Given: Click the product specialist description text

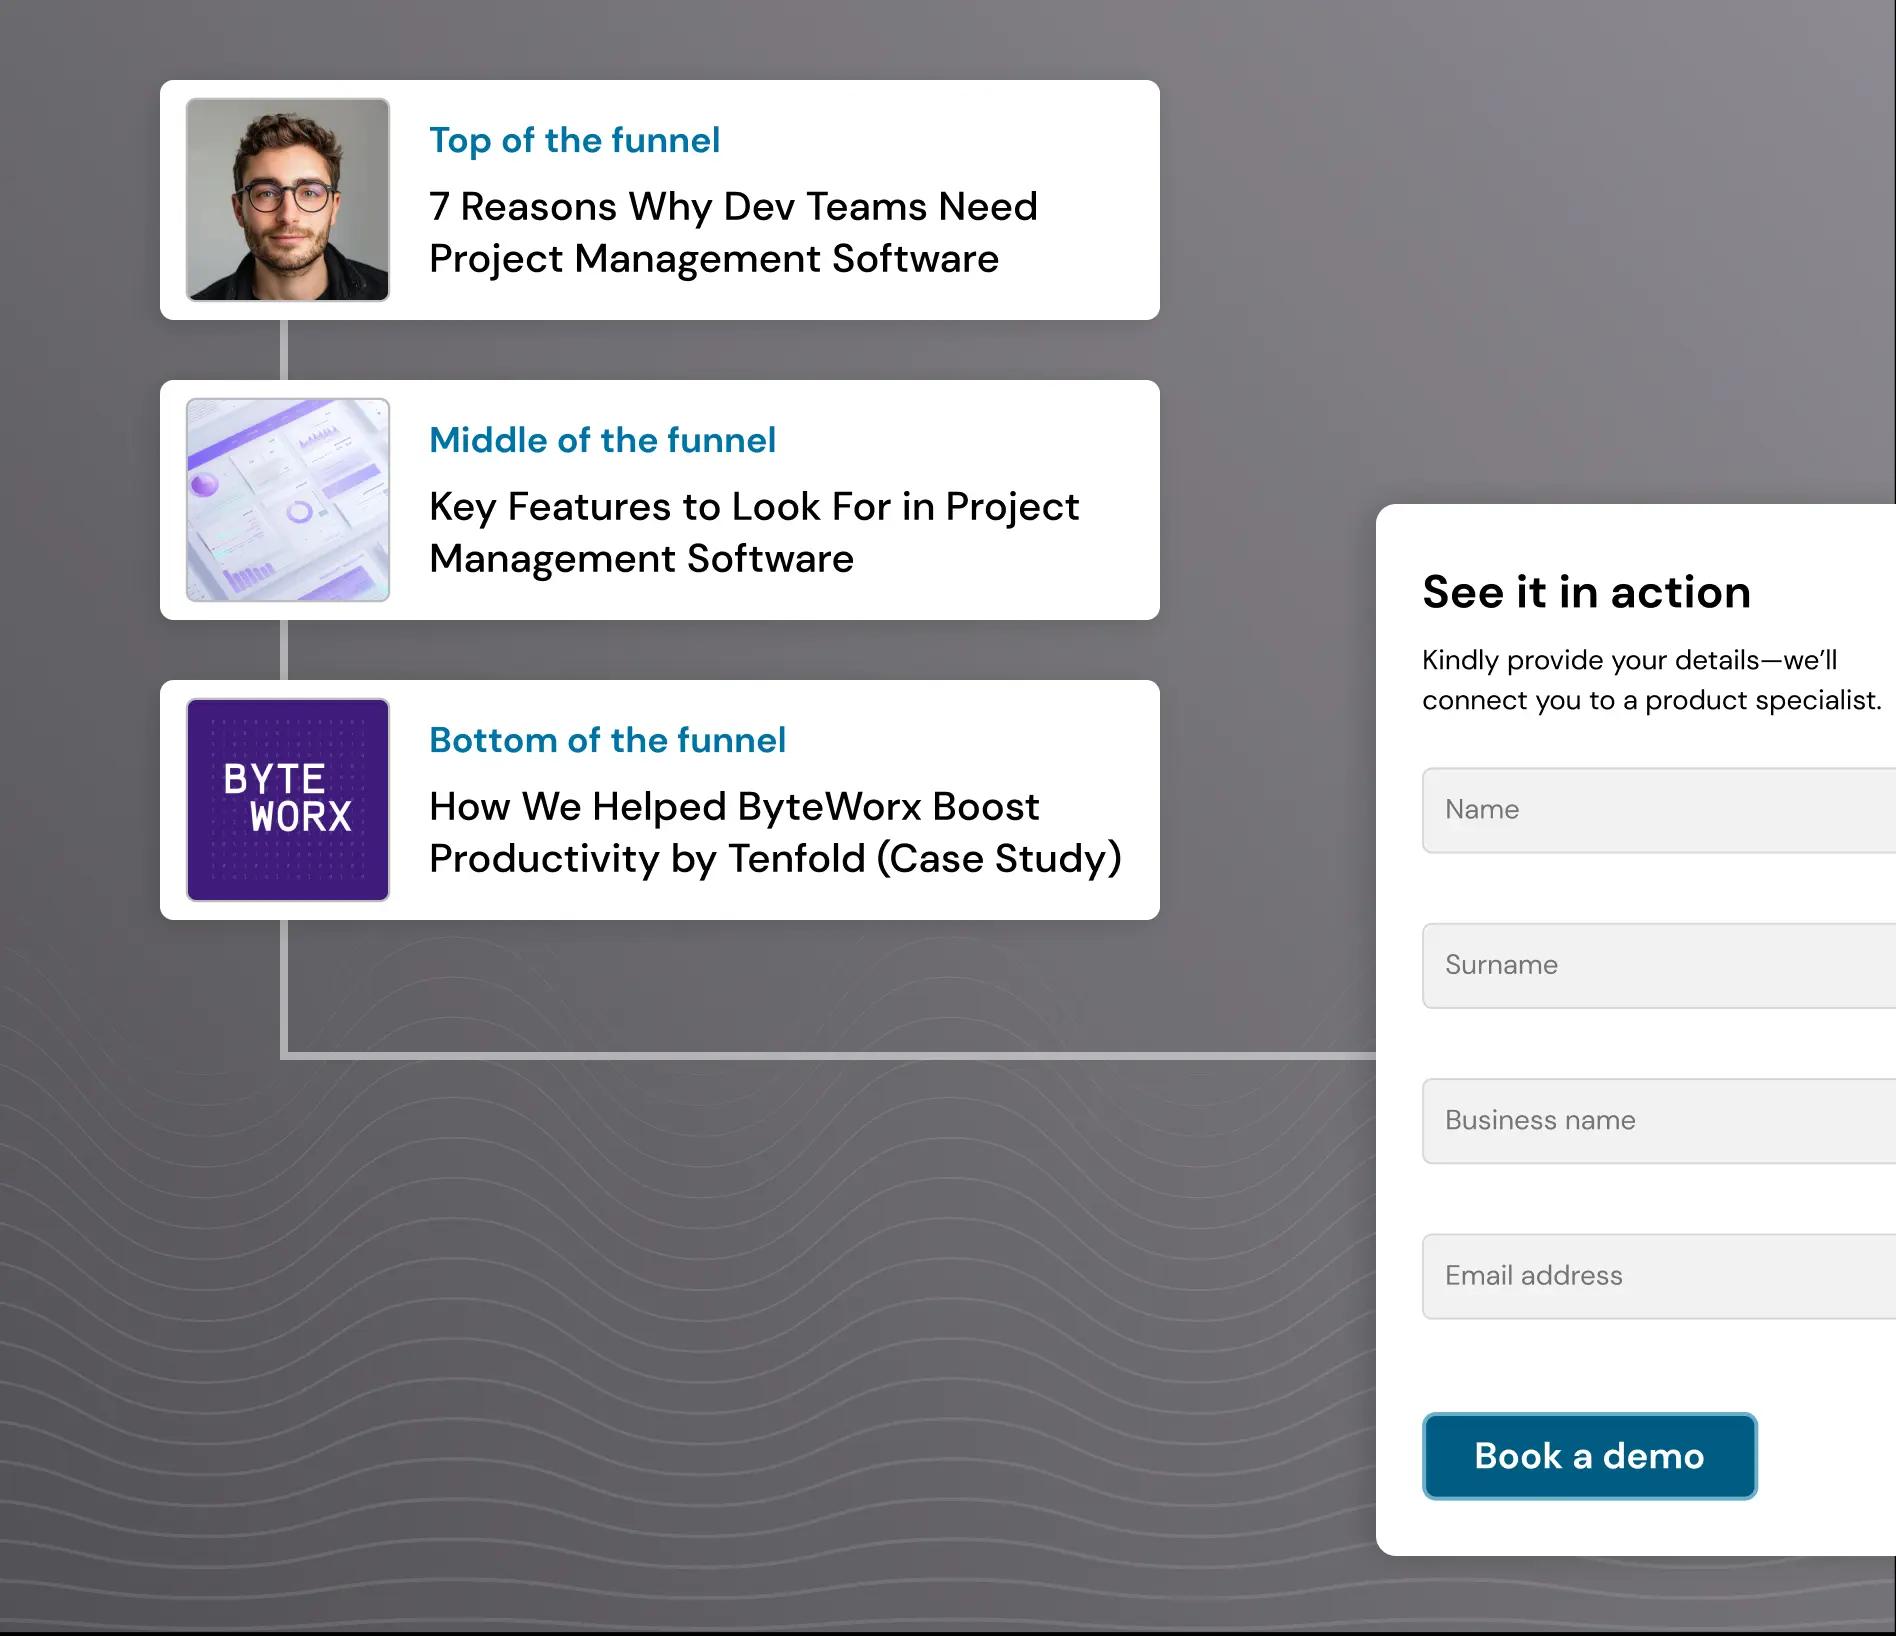Looking at the screenshot, I should coord(1650,680).
